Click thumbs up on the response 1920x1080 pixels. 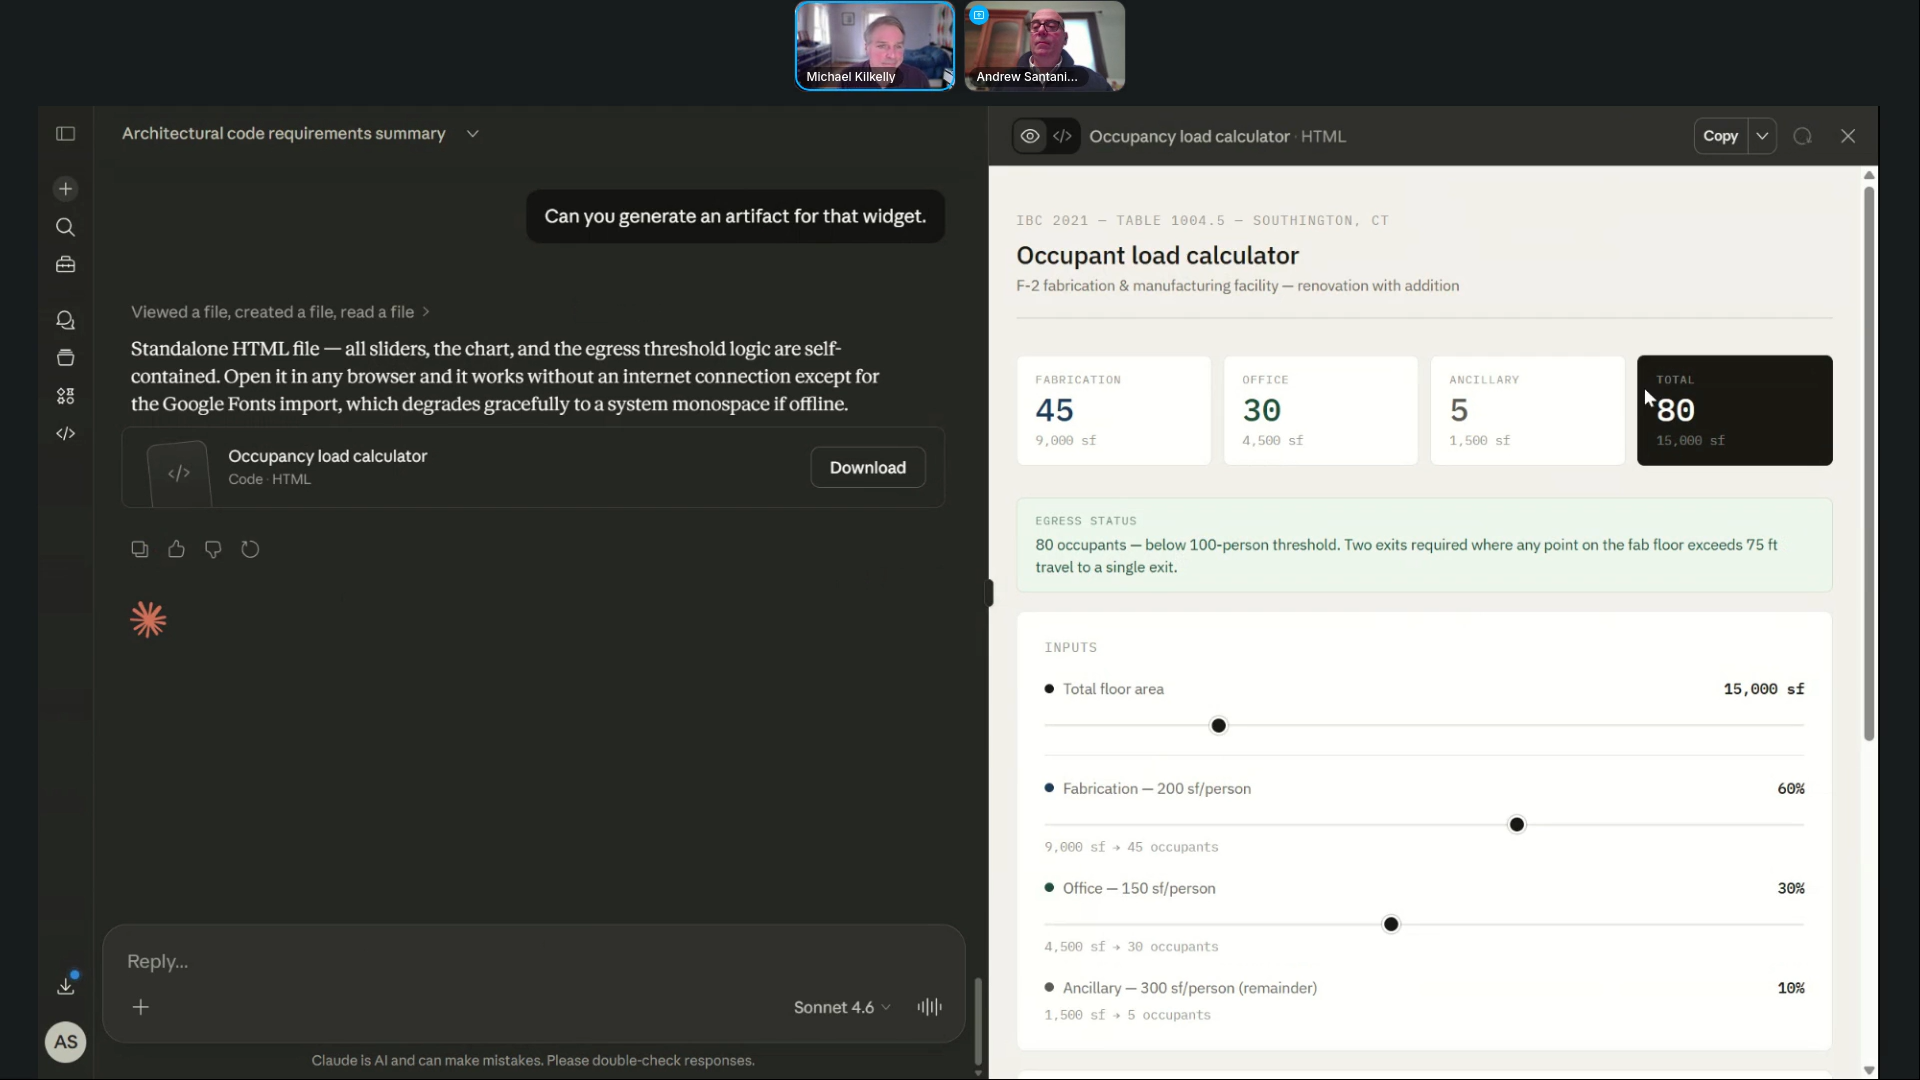click(x=176, y=549)
